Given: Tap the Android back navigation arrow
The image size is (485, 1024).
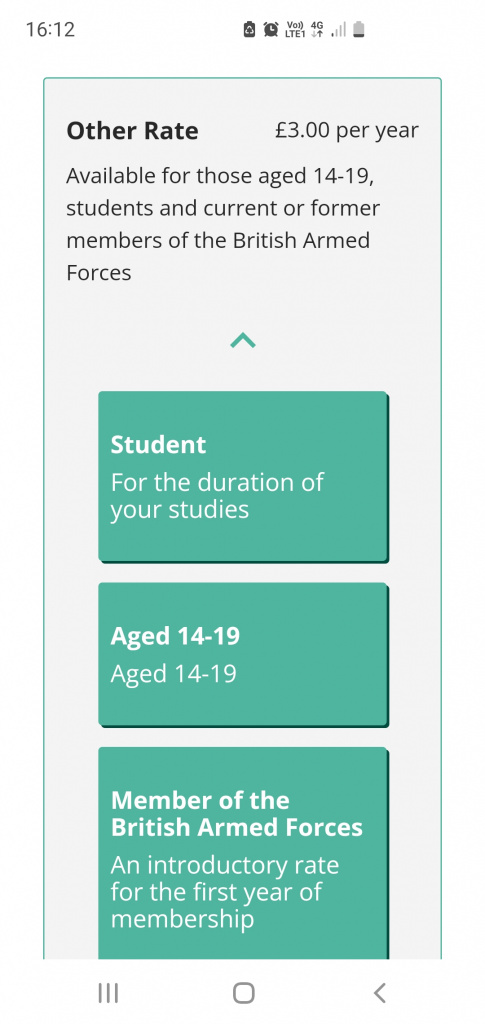Looking at the screenshot, I should (379, 993).
